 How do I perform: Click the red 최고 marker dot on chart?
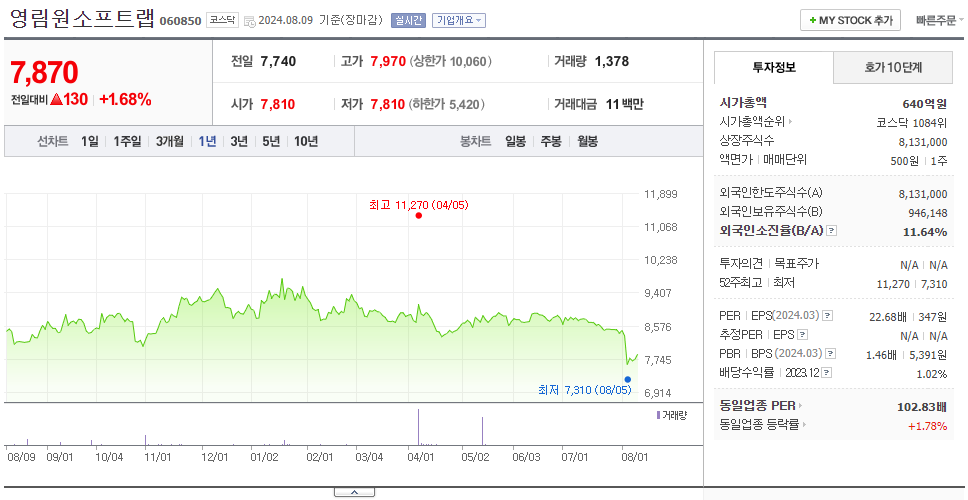pyautogui.click(x=419, y=215)
